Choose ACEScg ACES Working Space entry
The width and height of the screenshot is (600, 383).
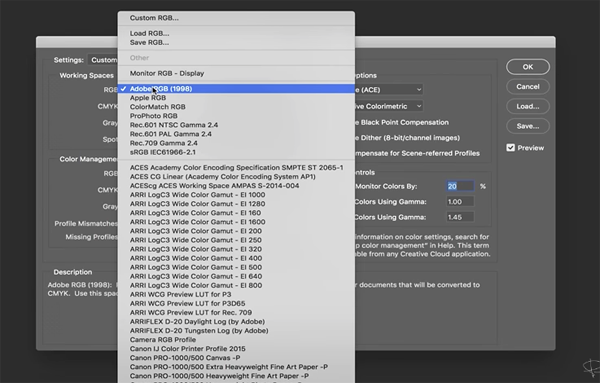click(236, 186)
